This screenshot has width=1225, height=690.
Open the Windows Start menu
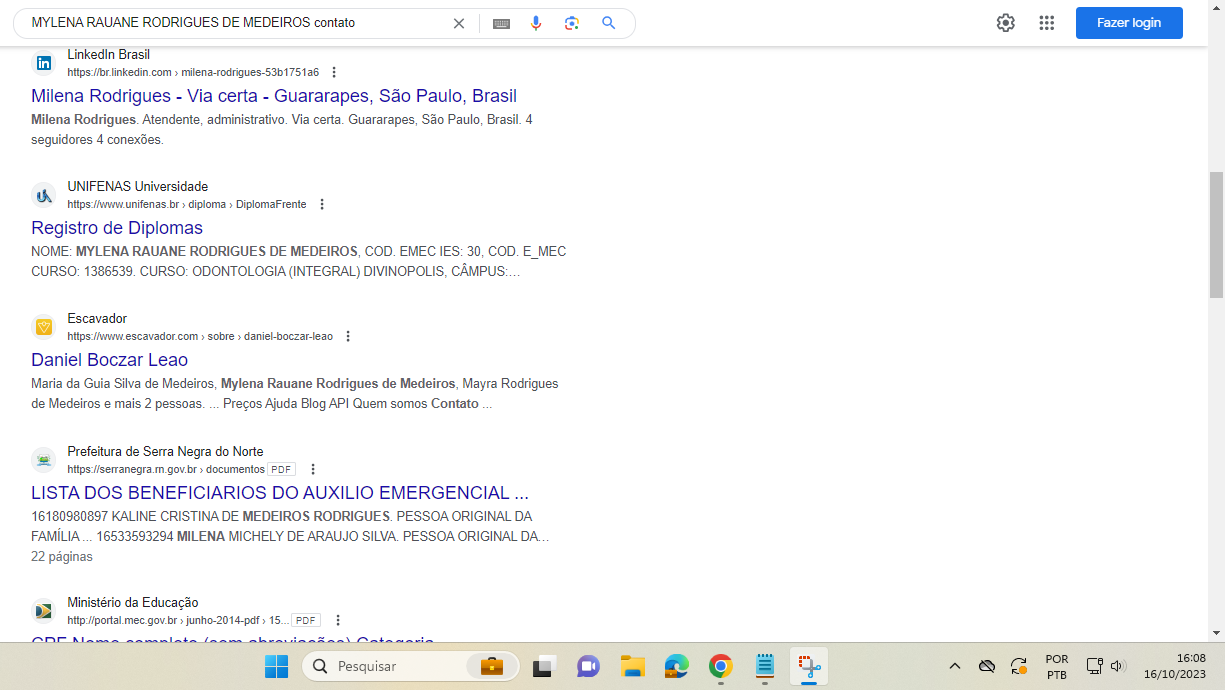276,666
